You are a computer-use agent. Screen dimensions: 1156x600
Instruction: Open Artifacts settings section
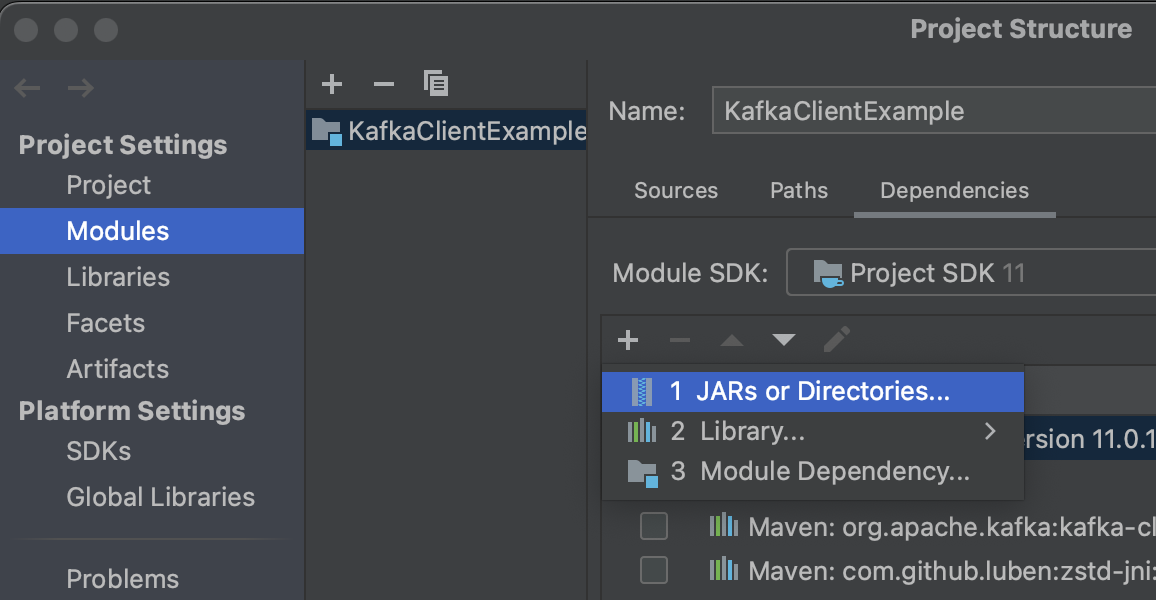pyautogui.click(x=118, y=369)
